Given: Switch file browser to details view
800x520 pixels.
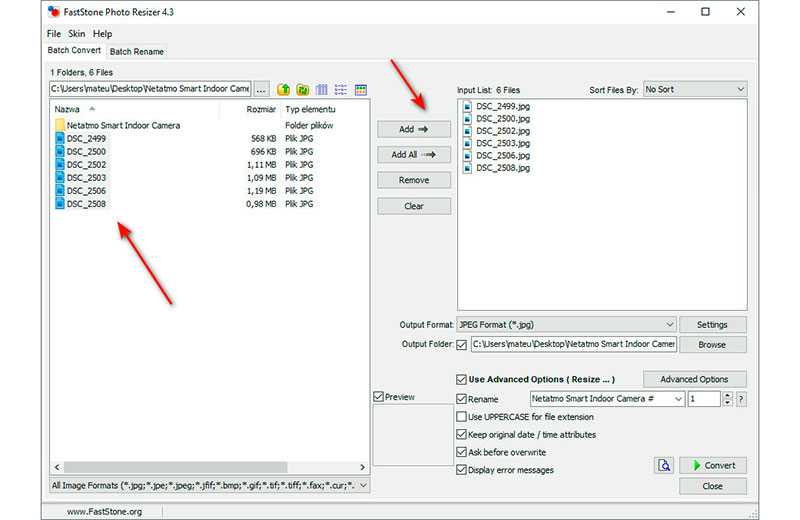Looking at the screenshot, I should click(322, 90).
